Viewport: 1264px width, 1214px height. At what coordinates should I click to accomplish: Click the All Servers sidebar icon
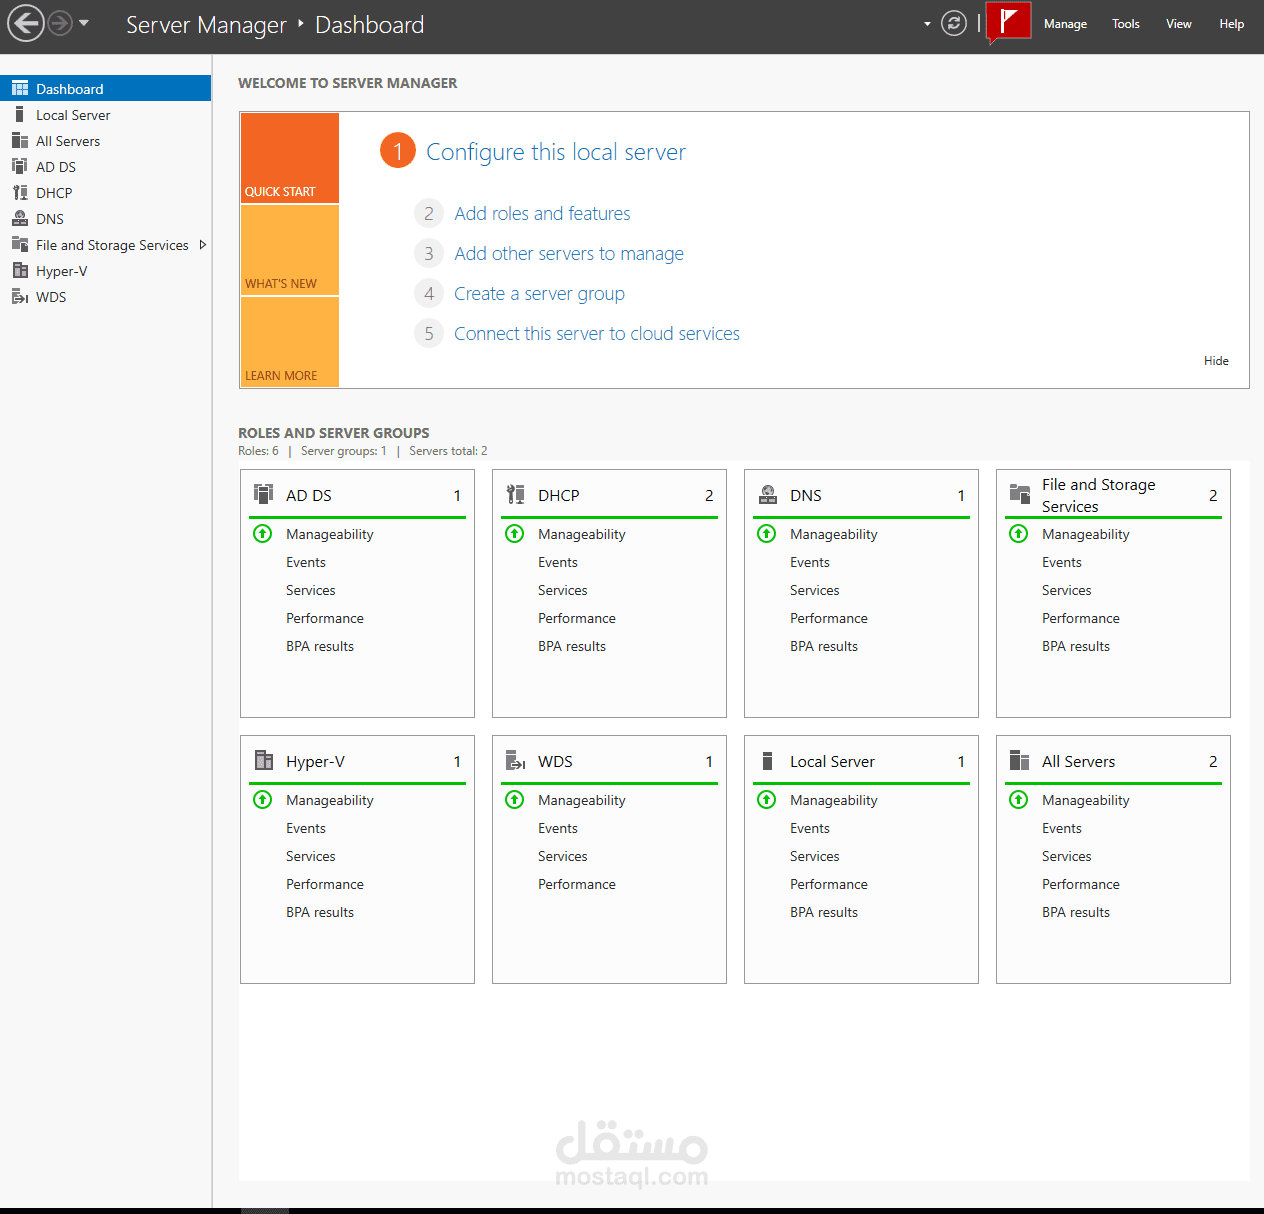click(x=20, y=141)
